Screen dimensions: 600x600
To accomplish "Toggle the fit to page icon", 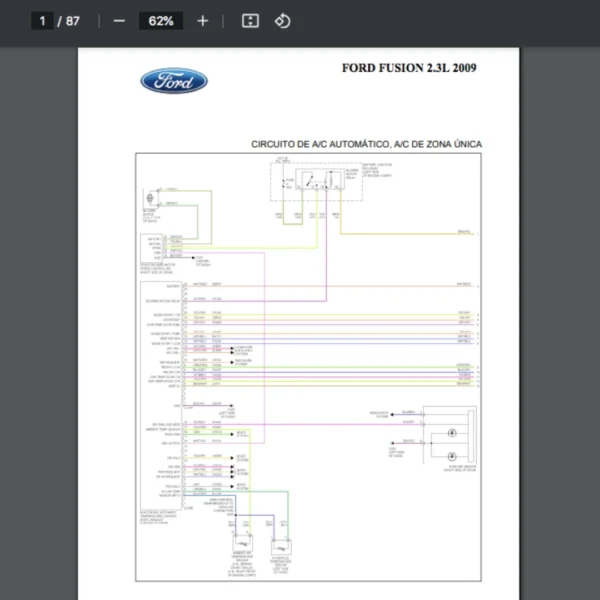I will (251, 21).
